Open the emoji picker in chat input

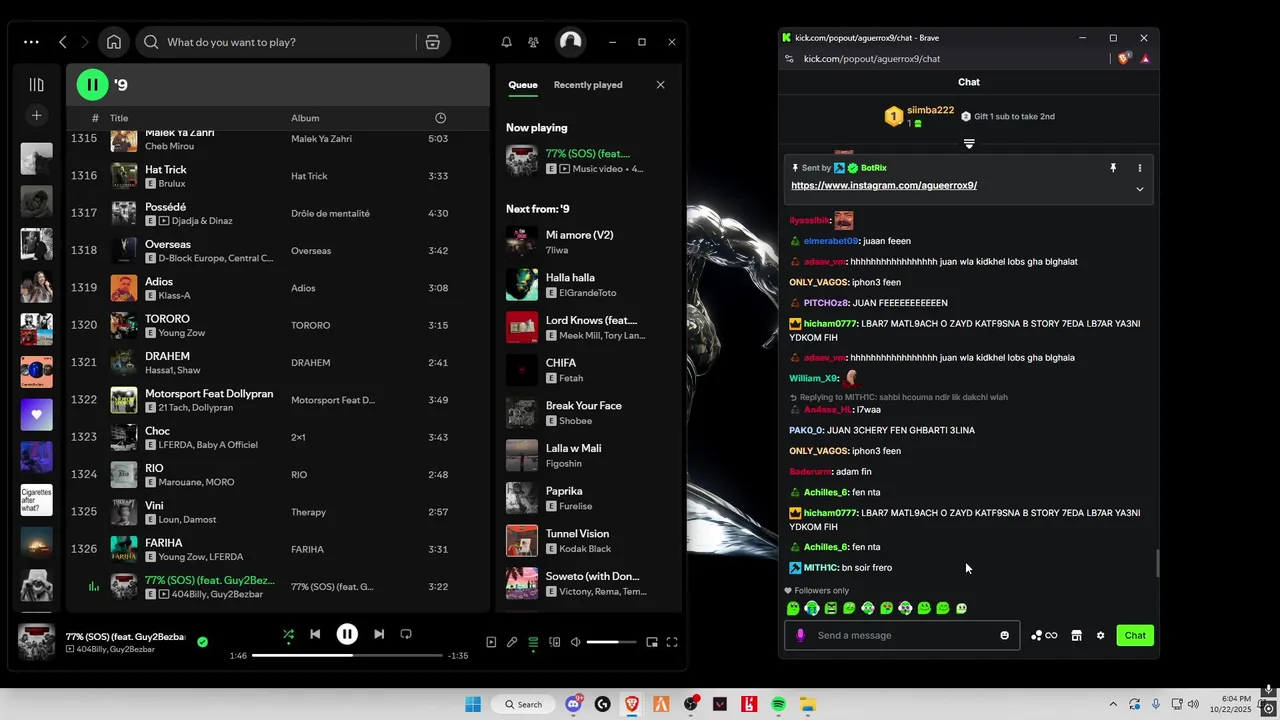pyautogui.click(x=1005, y=635)
